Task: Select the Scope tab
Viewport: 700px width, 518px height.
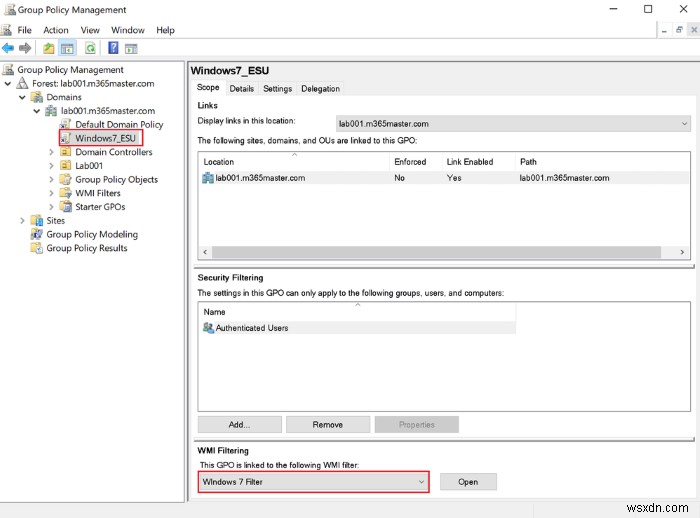Action: pyautogui.click(x=208, y=88)
